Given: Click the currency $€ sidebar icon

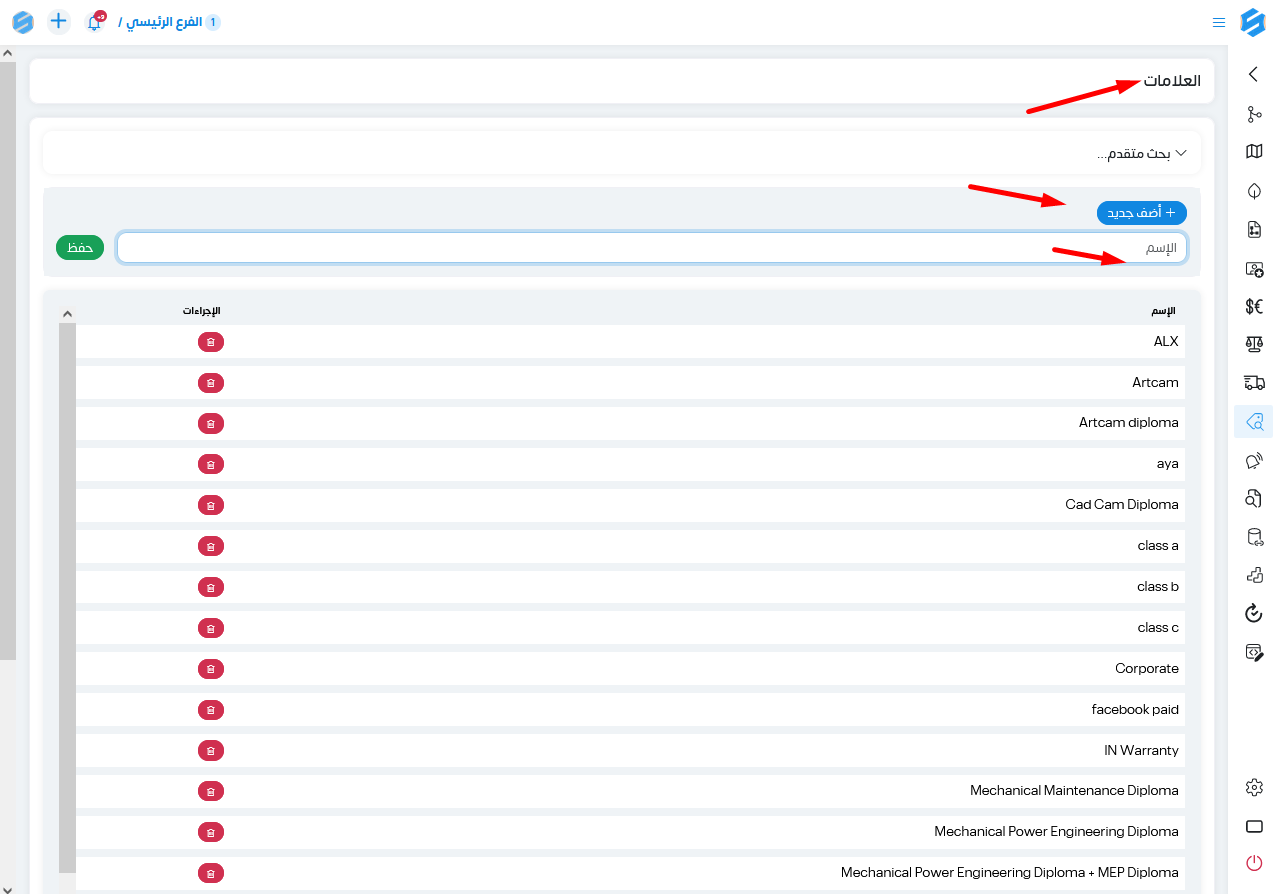Looking at the screenshot, I should [x=1254, y=306].
